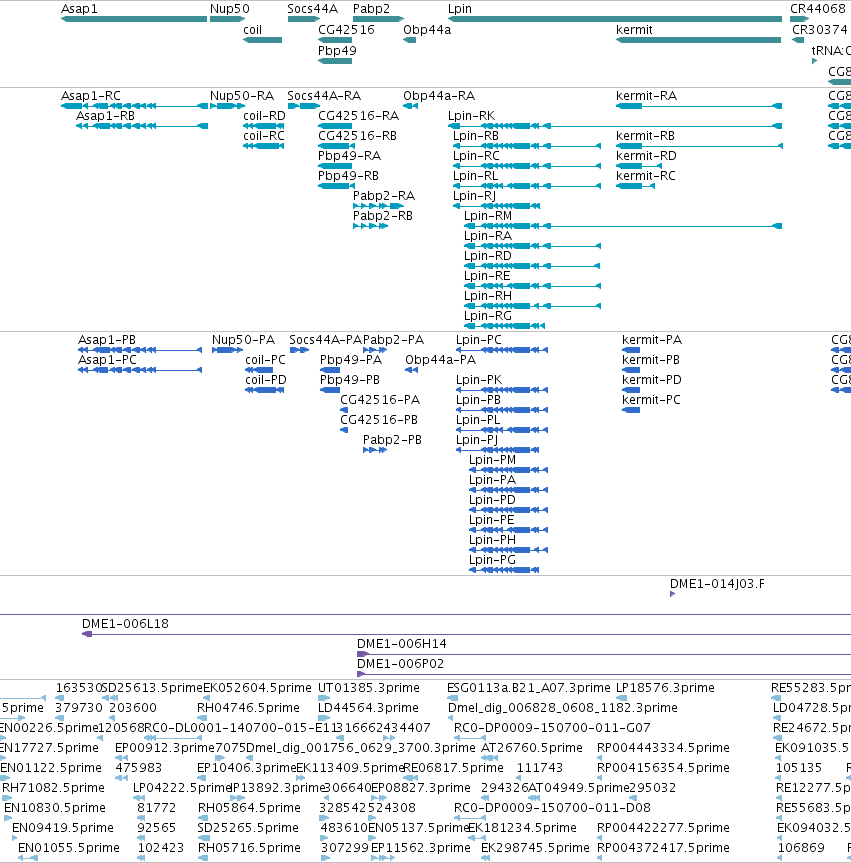The image size is (851, 863).
Task: Click protein Pbp49-PA label
Action: tap(351, 360)
